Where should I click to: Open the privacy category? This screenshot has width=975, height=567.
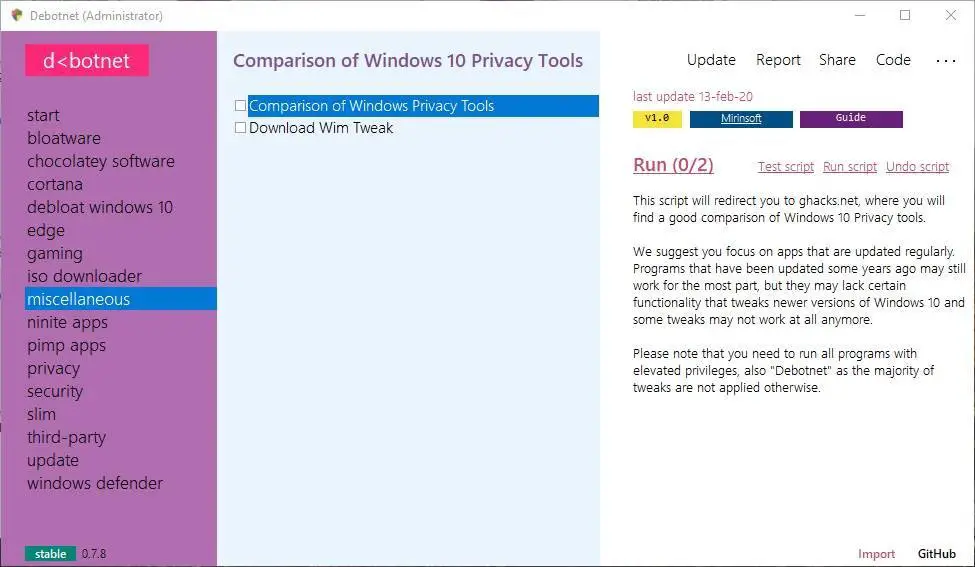(x=53, y=369)
